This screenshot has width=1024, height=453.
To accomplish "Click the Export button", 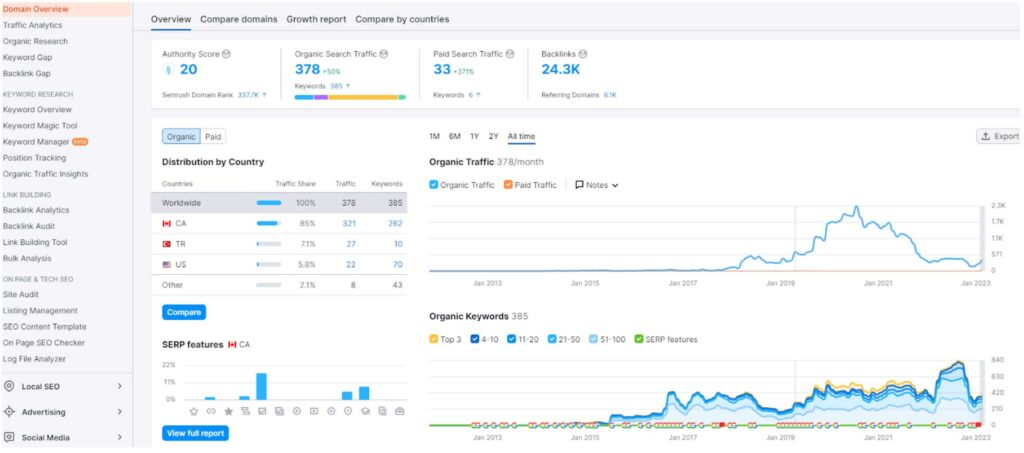I will tap(1000, 136).
